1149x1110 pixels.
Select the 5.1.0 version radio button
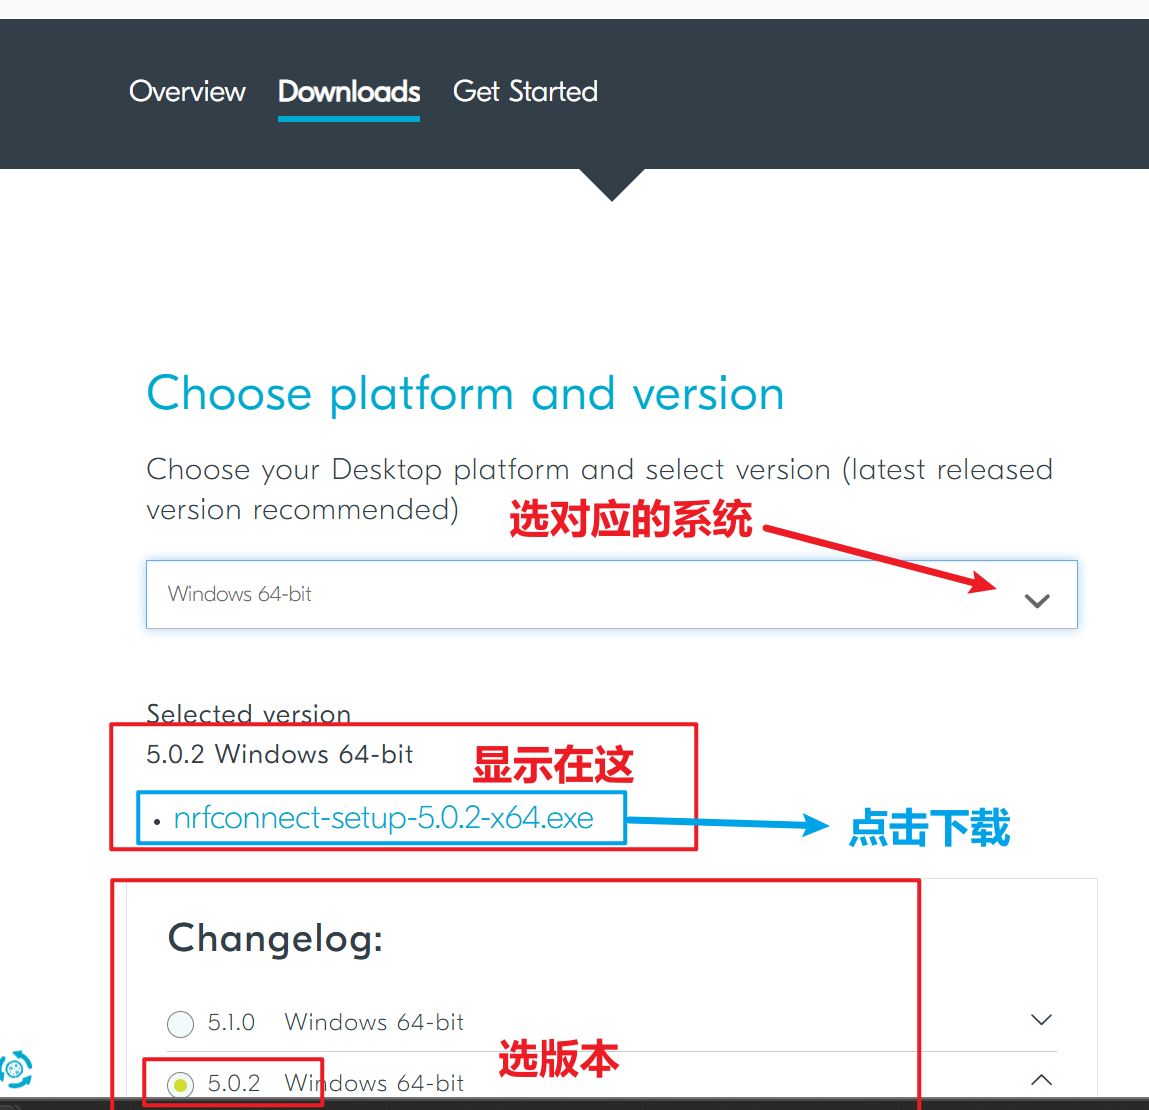click(x=180, y=1024)
